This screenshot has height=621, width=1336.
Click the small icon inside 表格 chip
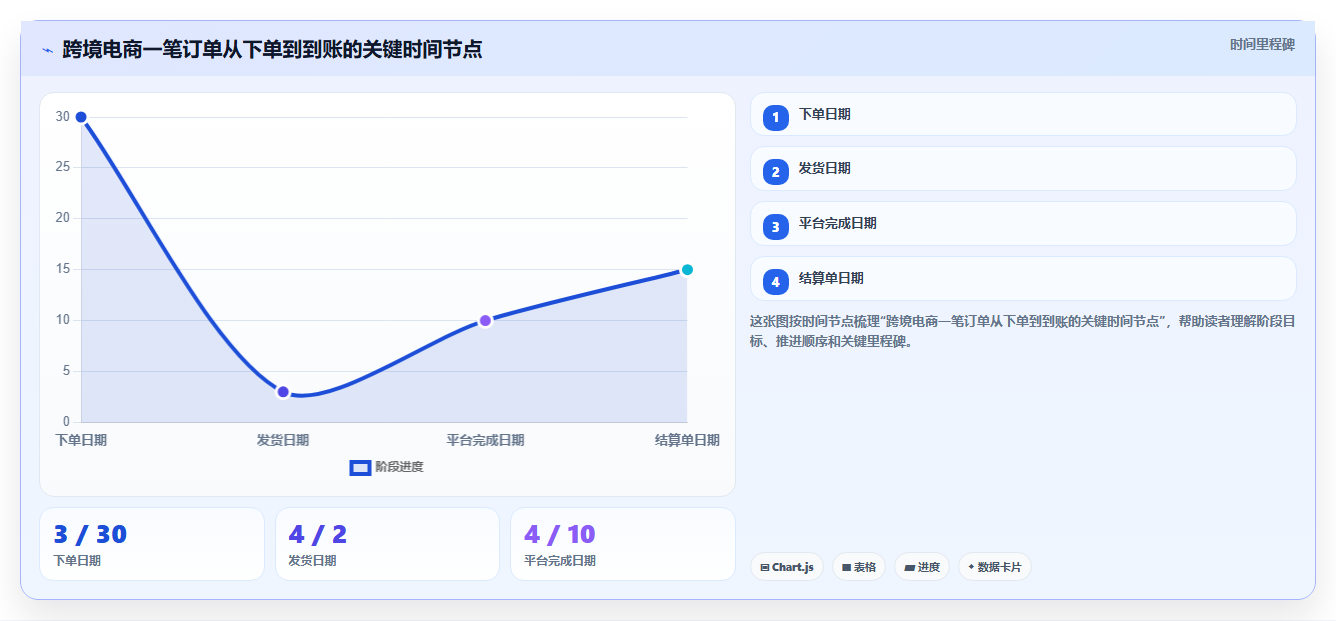[x=846, y=567]
